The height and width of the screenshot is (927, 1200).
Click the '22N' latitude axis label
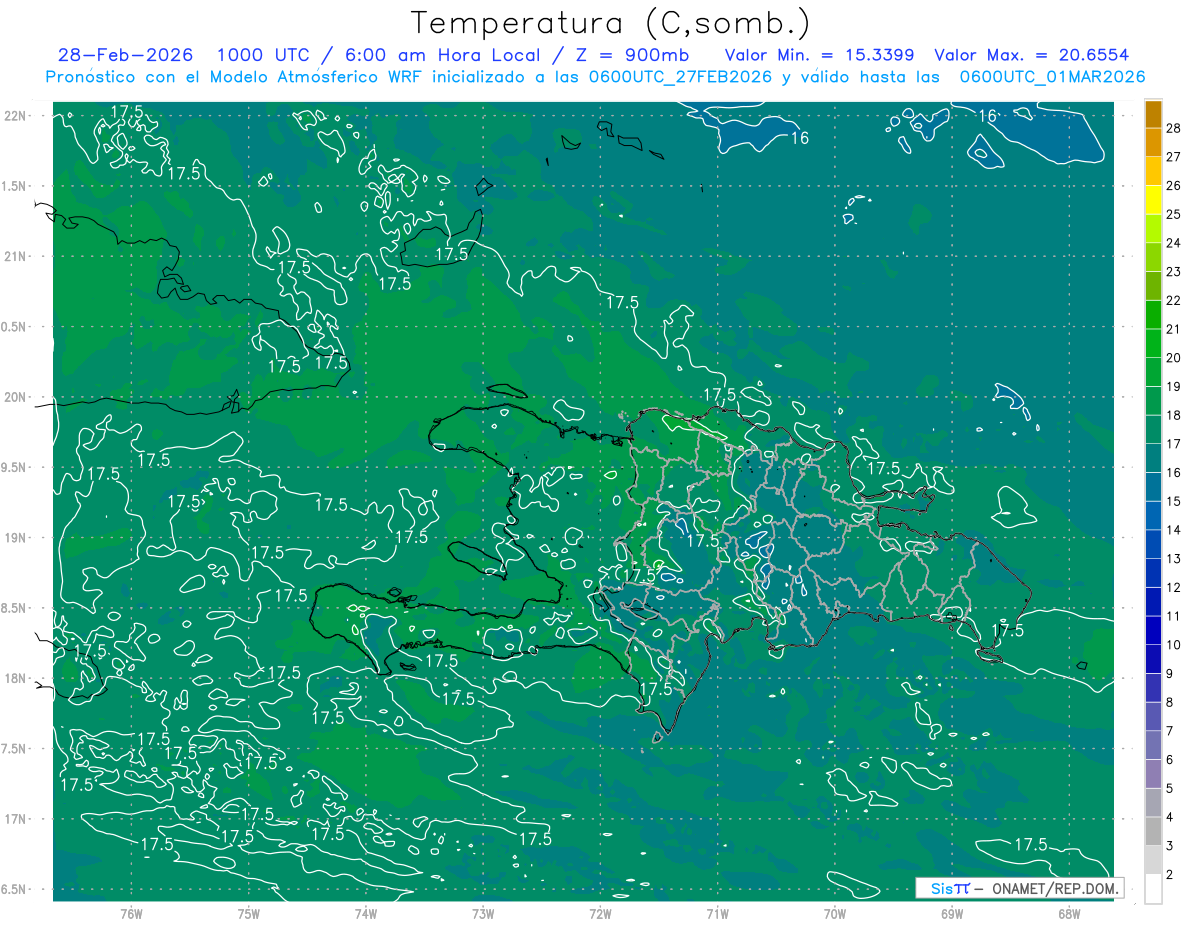[x=14, y=116]
